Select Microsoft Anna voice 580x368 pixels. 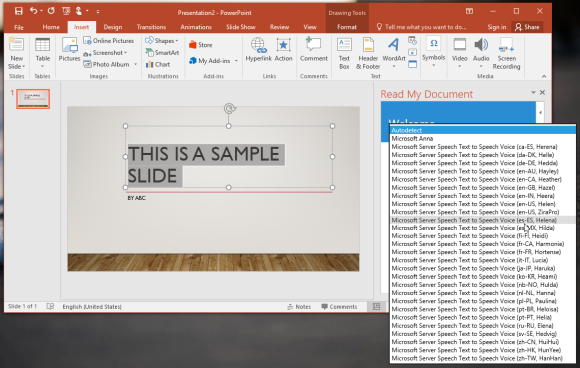pyautogui.click(x=483, y=138)
